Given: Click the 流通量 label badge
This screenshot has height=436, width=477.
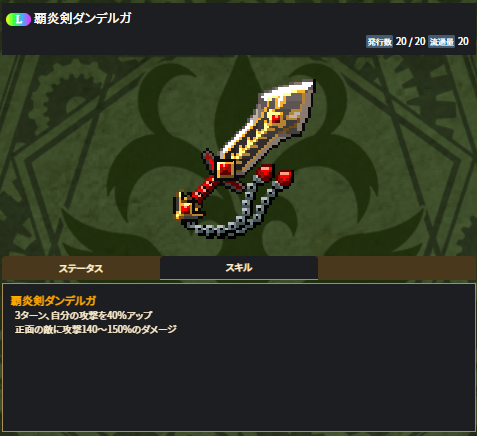Looking at the screenshot, I should 441,42.
